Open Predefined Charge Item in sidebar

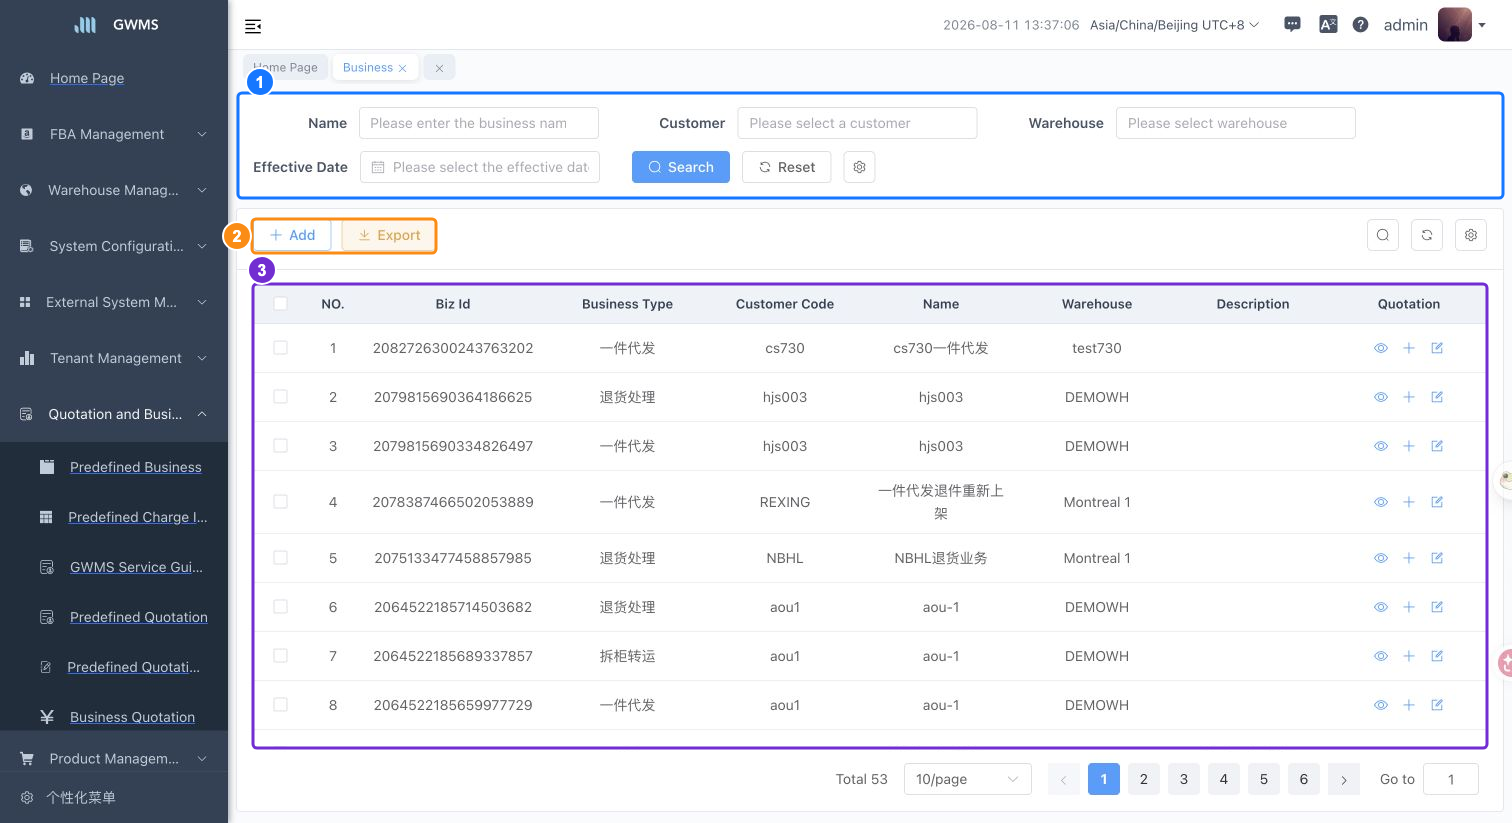(x=138, y=517)
